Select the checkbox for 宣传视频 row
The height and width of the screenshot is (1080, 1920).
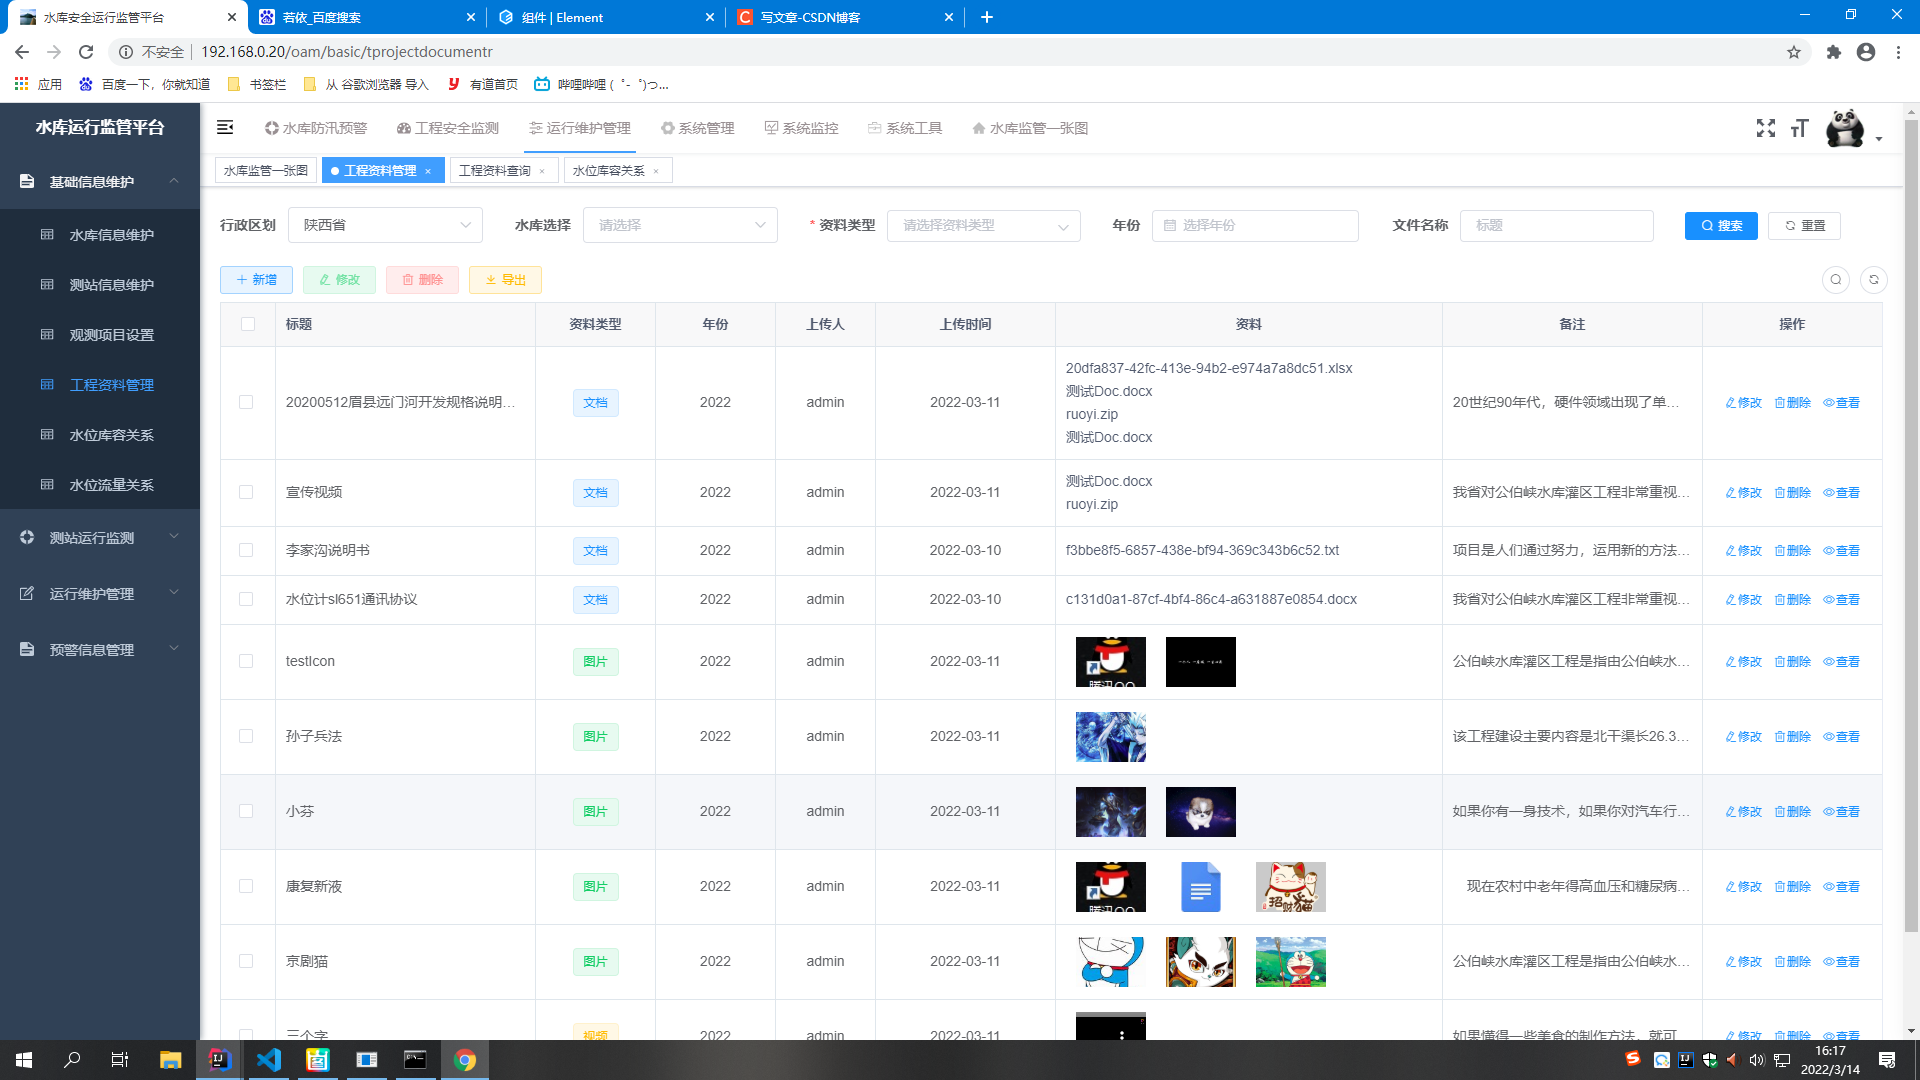coord(247,492)
